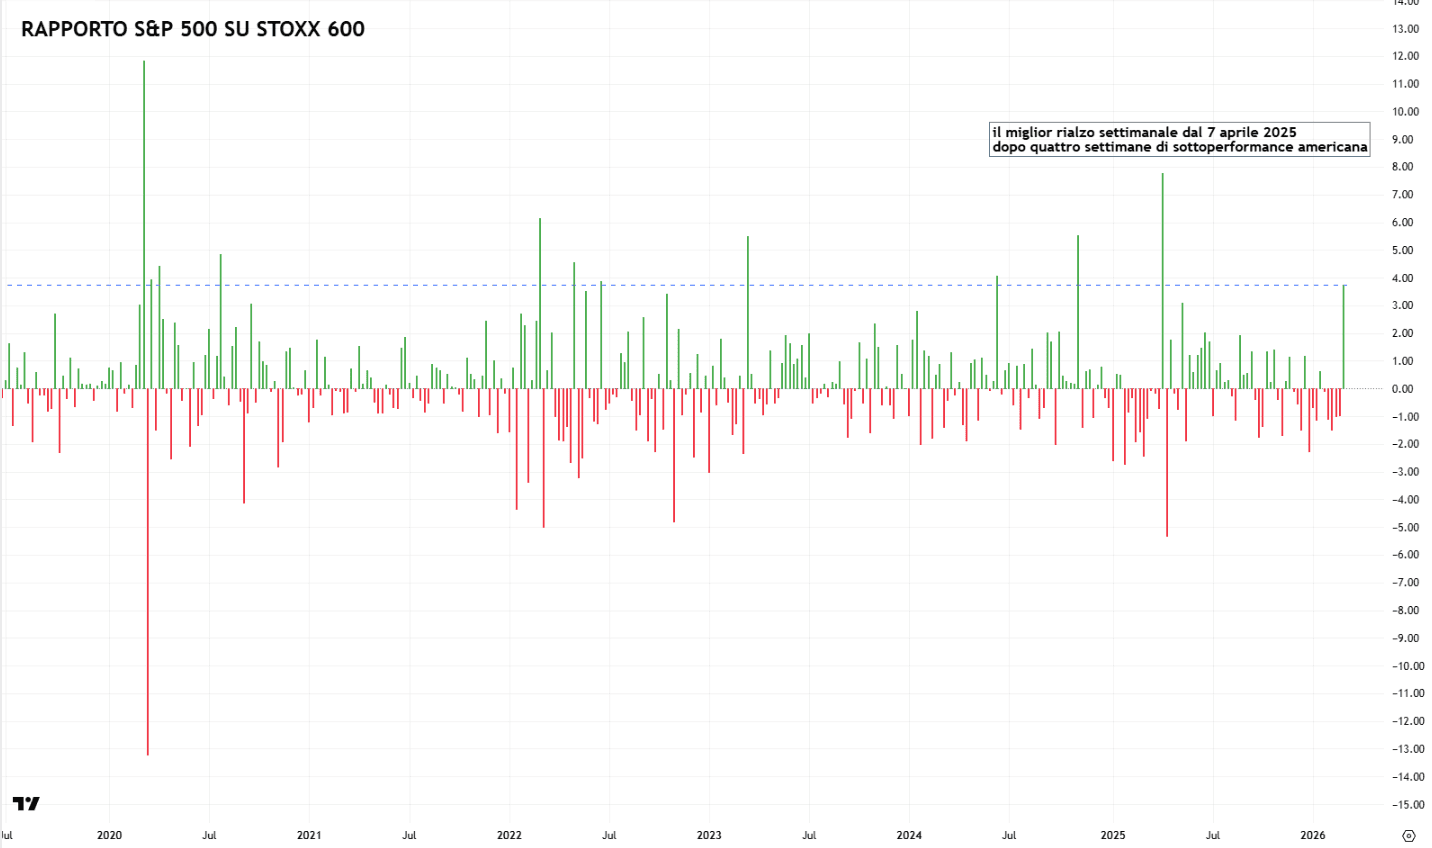1432x848 pixels.
Task: Open chart settings hexagon icon
Action: point(1409,835)
